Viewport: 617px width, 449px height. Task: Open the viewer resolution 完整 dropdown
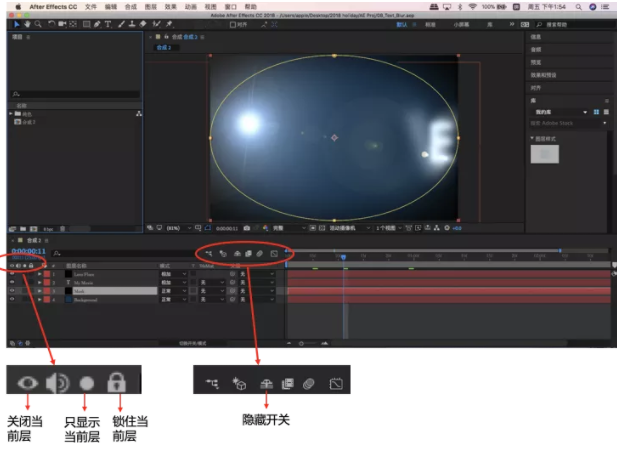[289, 228]
